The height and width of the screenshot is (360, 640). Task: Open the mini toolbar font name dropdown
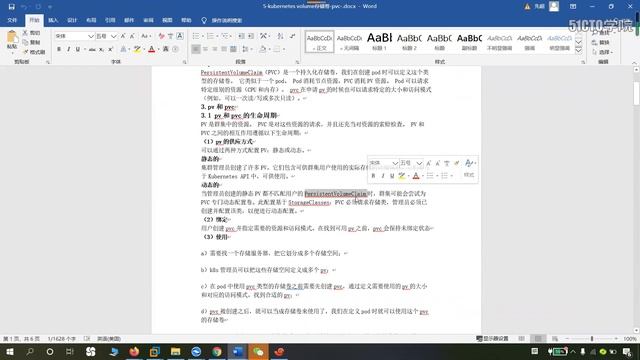click(x=395, y=163)
